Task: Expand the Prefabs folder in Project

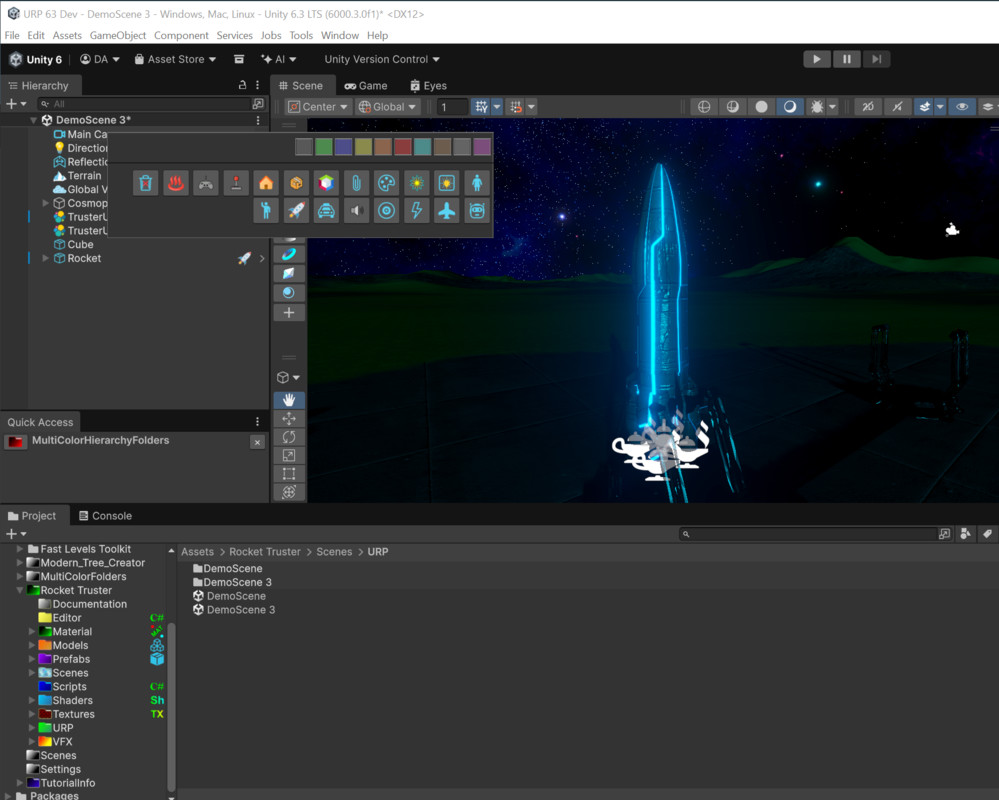Action: click(32, 659)
